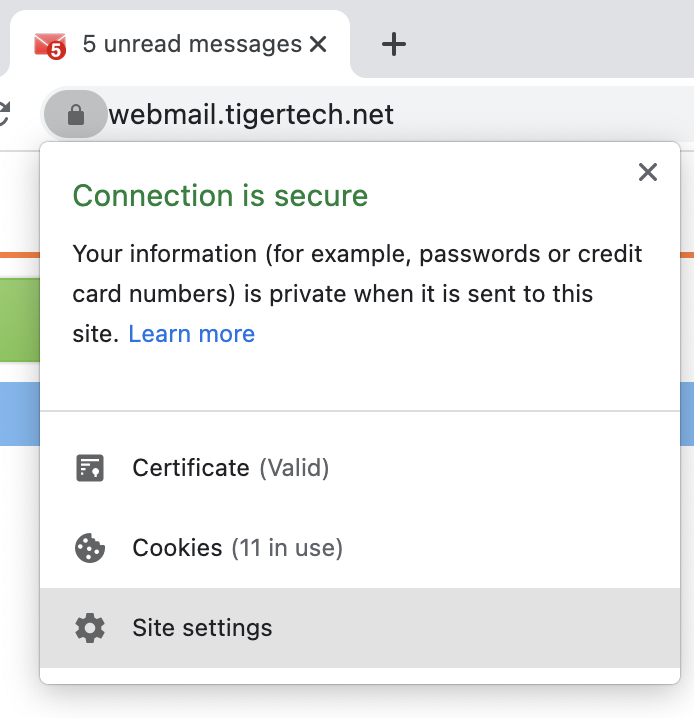Click the cookie icon beside Cookies

click(90, 548)
